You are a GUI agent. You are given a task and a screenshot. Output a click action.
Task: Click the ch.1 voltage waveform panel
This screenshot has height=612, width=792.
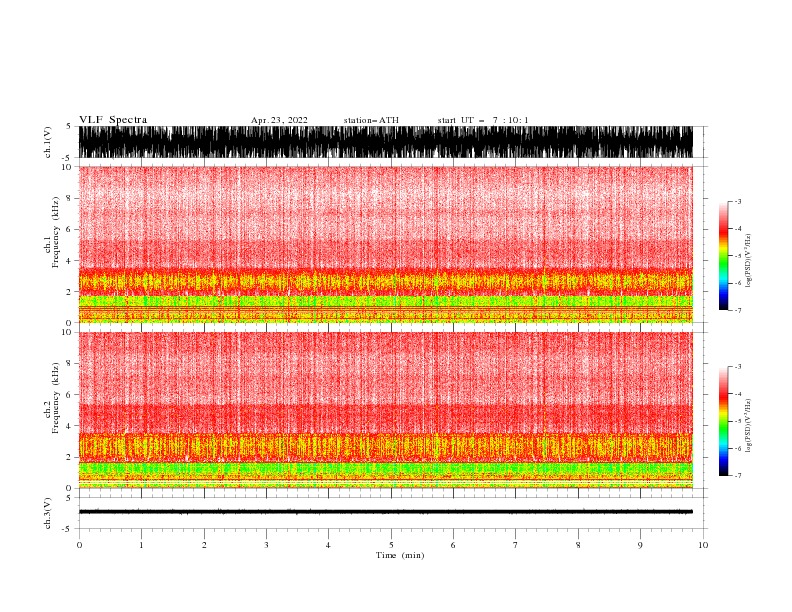(386, 142)
